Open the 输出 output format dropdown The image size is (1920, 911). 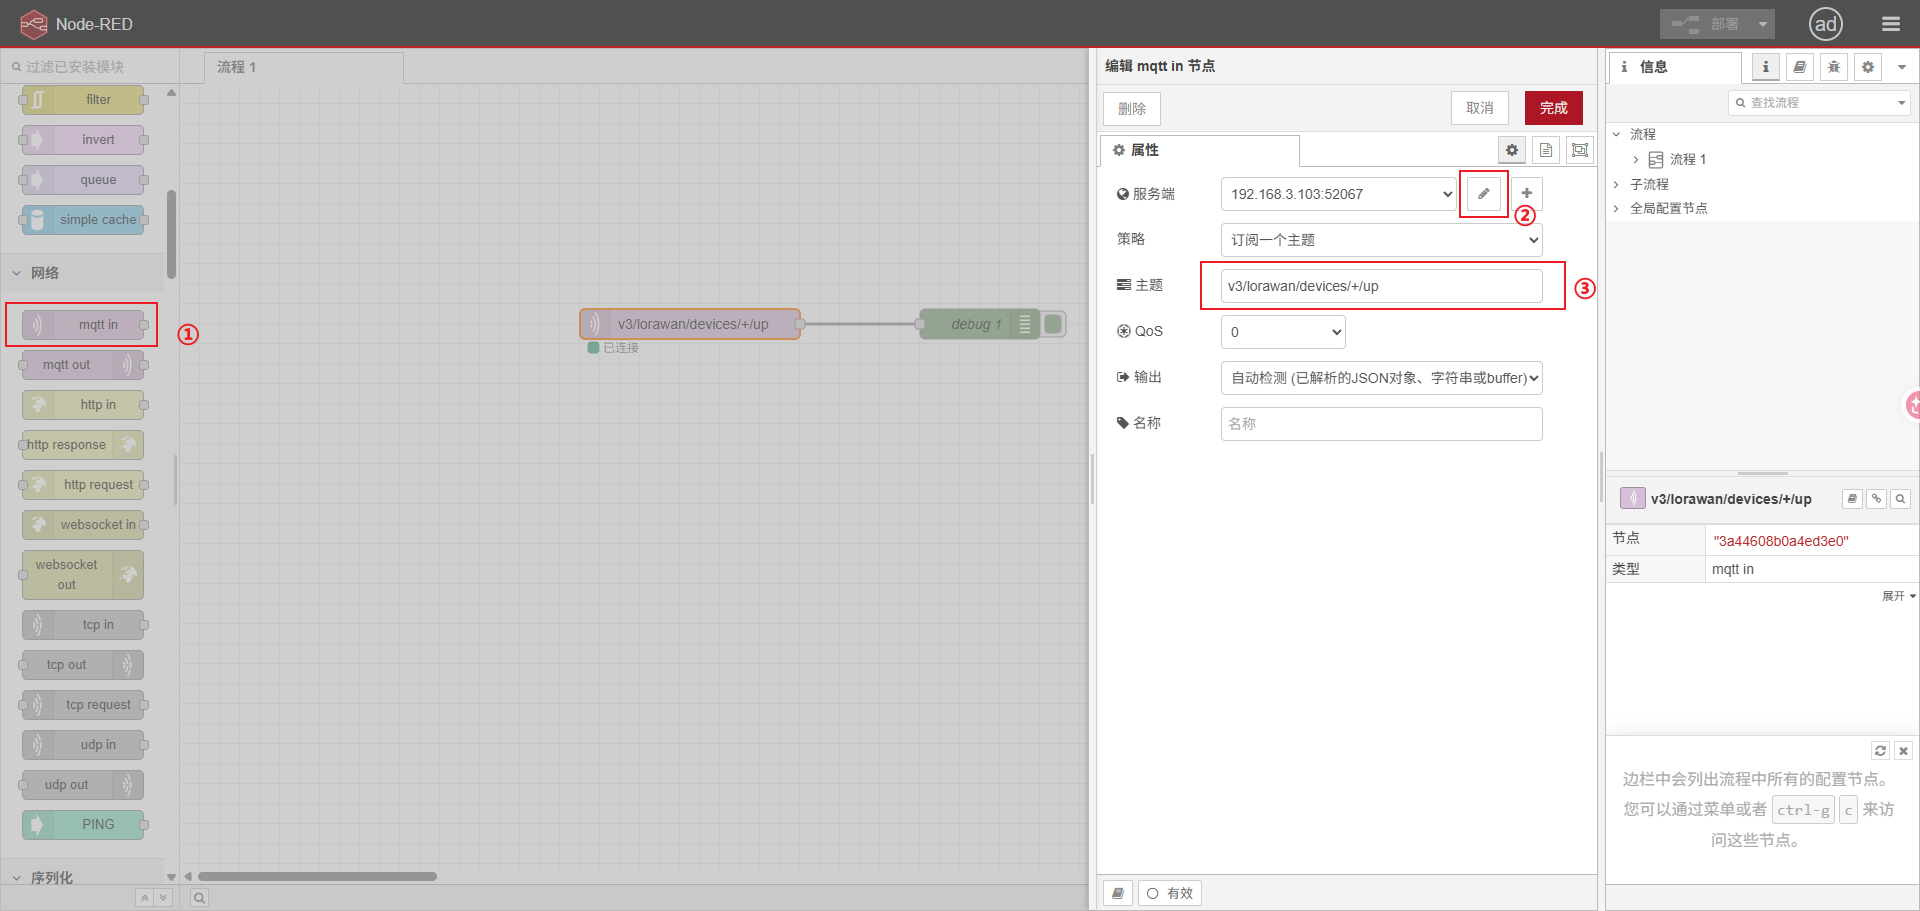coord(1381,378)
